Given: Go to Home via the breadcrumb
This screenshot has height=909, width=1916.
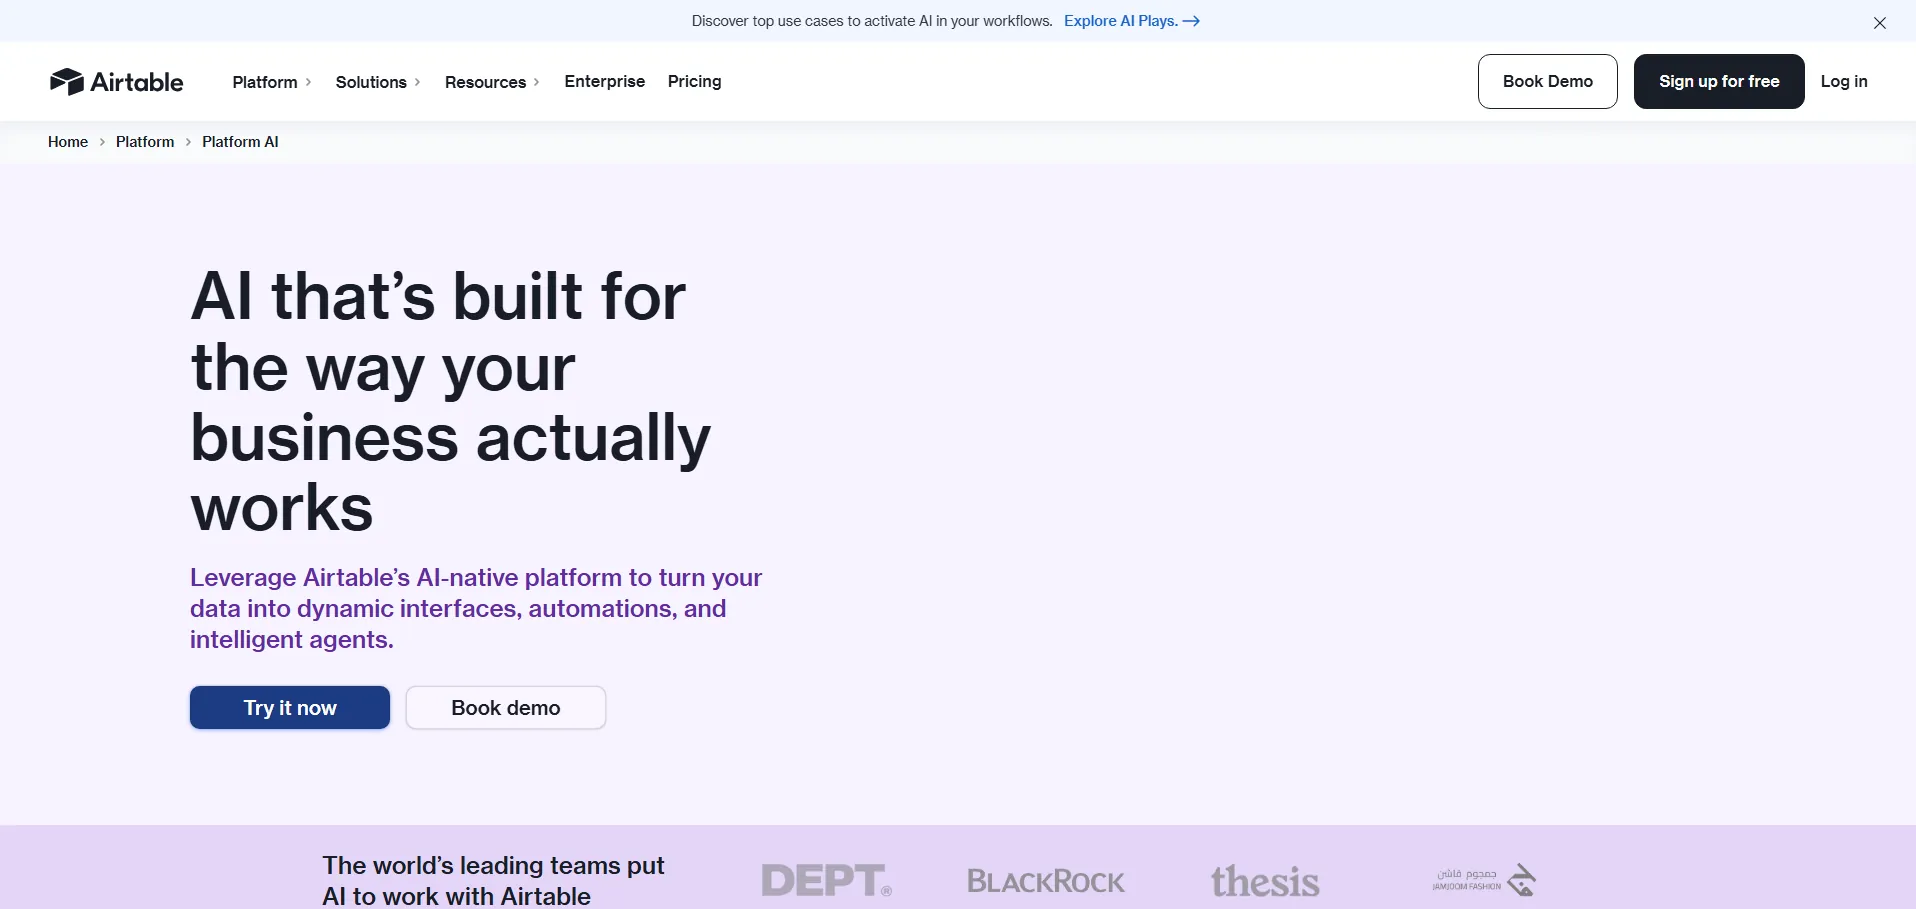Looking at the screenshot, I should pyautogui.click(x=68, y=142).
